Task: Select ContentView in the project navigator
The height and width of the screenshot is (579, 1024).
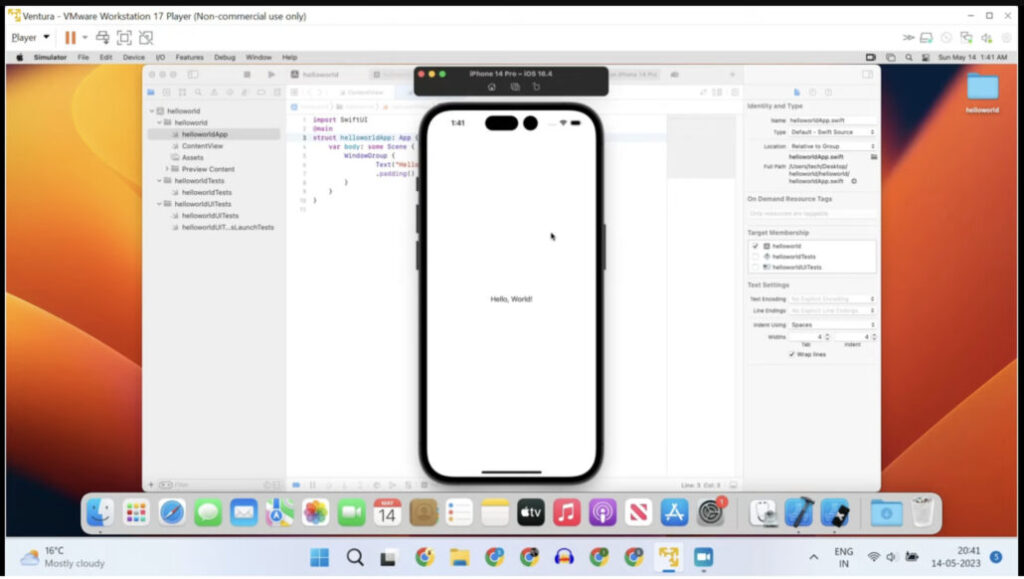Action: tap(202, 146)
